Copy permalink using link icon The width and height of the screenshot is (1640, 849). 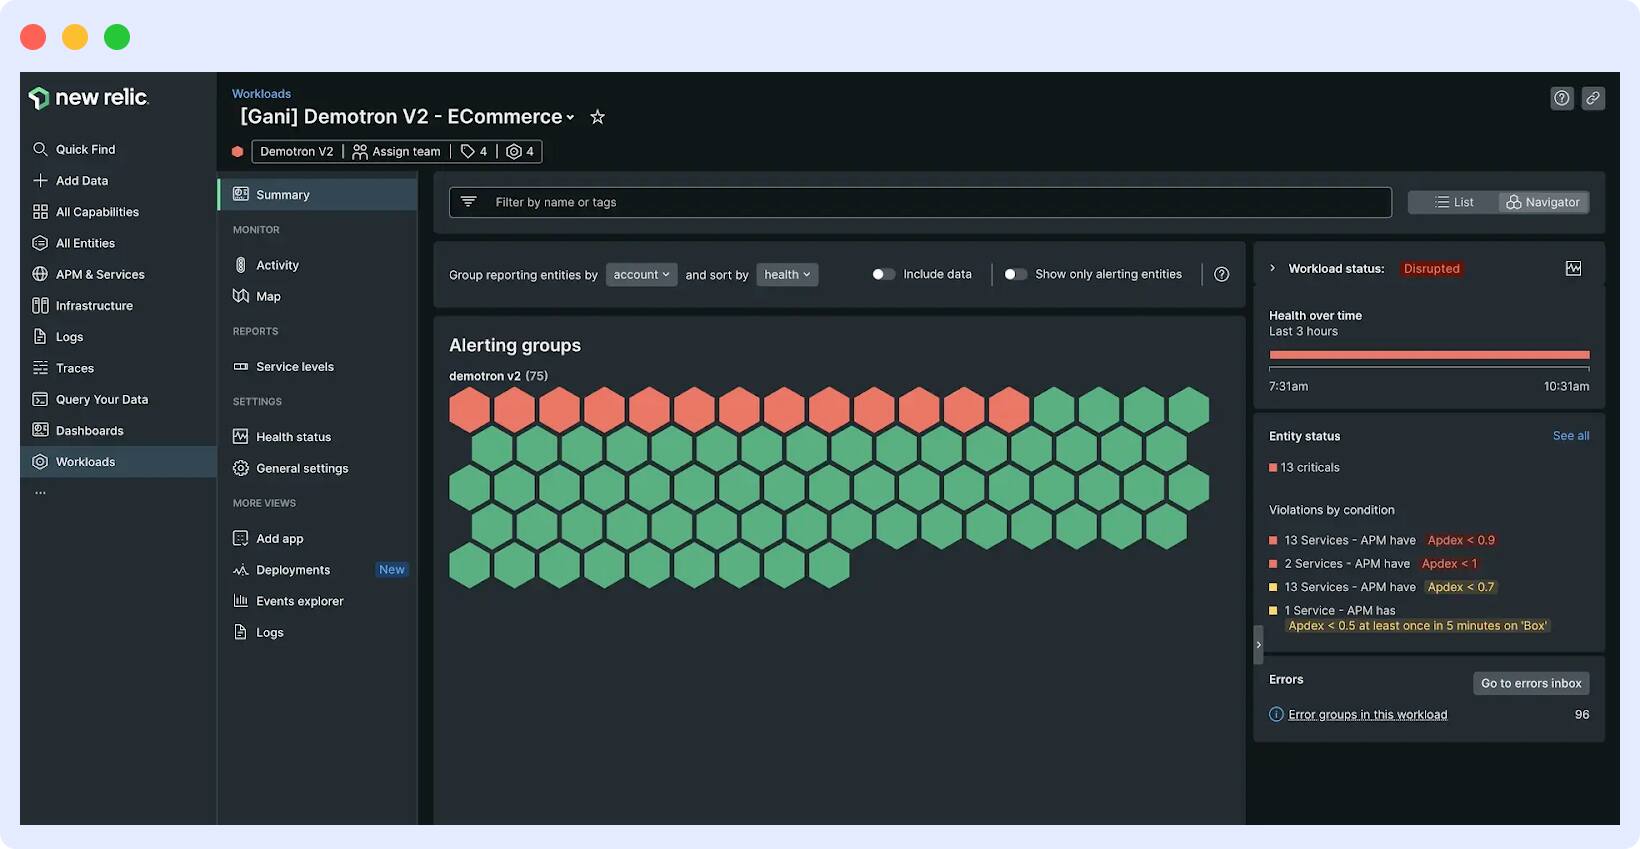(1594, 98)
